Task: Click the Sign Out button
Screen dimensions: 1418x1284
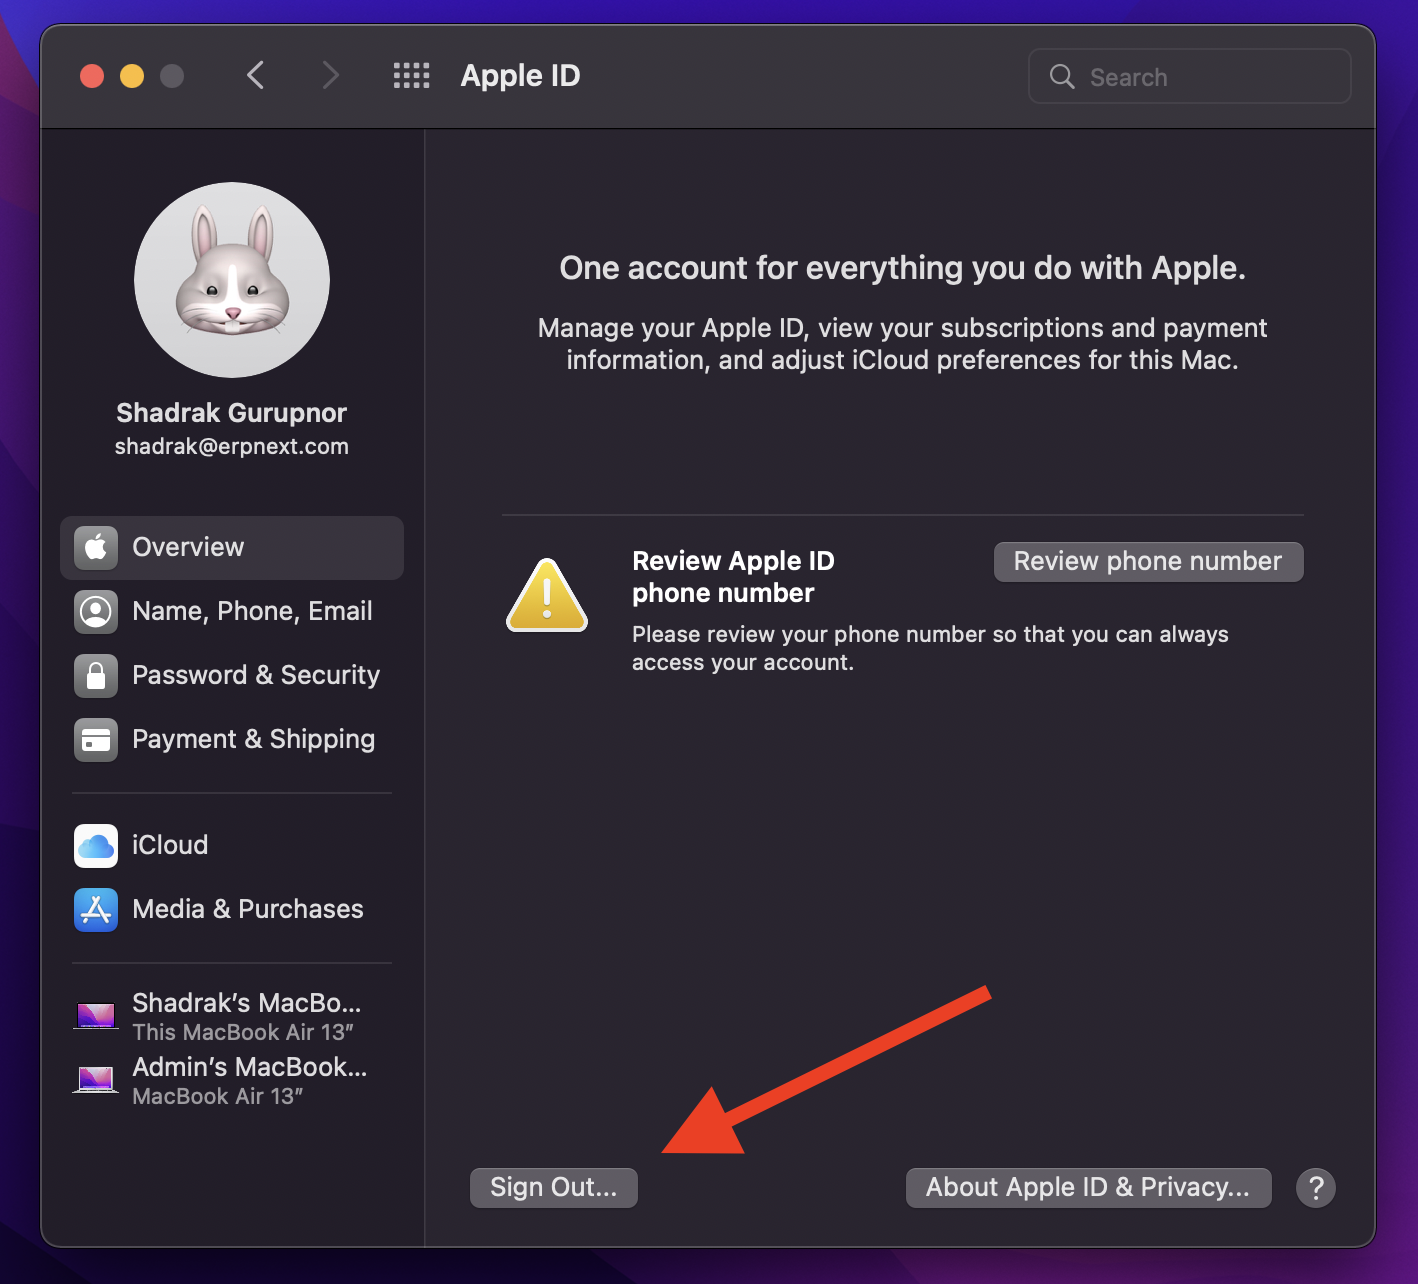Action: (x=554, y=1188)
